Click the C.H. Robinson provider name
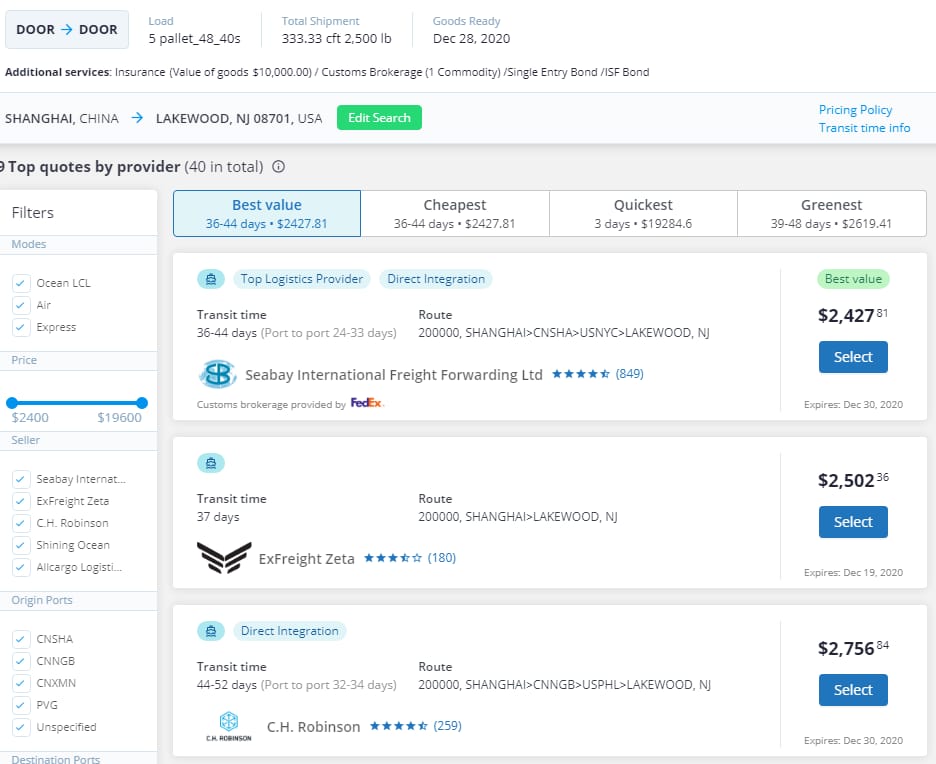The height and width of the screenshot is (764, 936). coord(313,727)
